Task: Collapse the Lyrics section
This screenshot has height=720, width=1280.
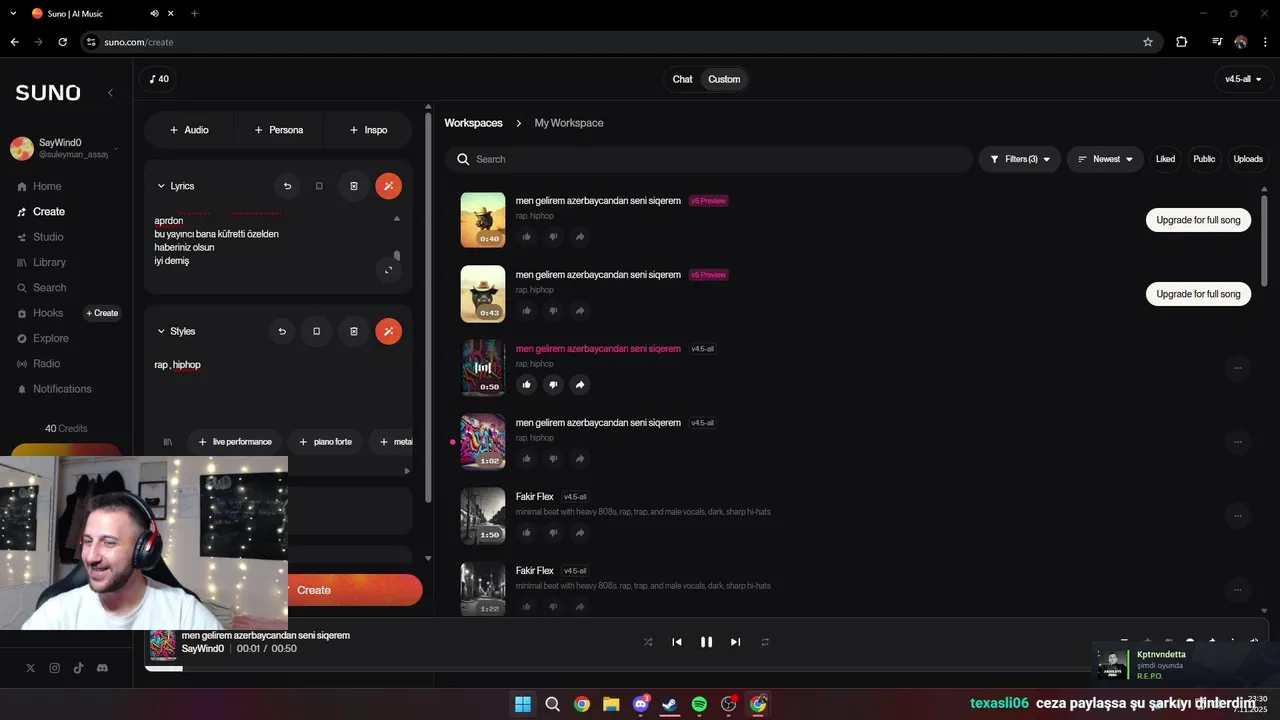Action: click(x=161, y=186)
